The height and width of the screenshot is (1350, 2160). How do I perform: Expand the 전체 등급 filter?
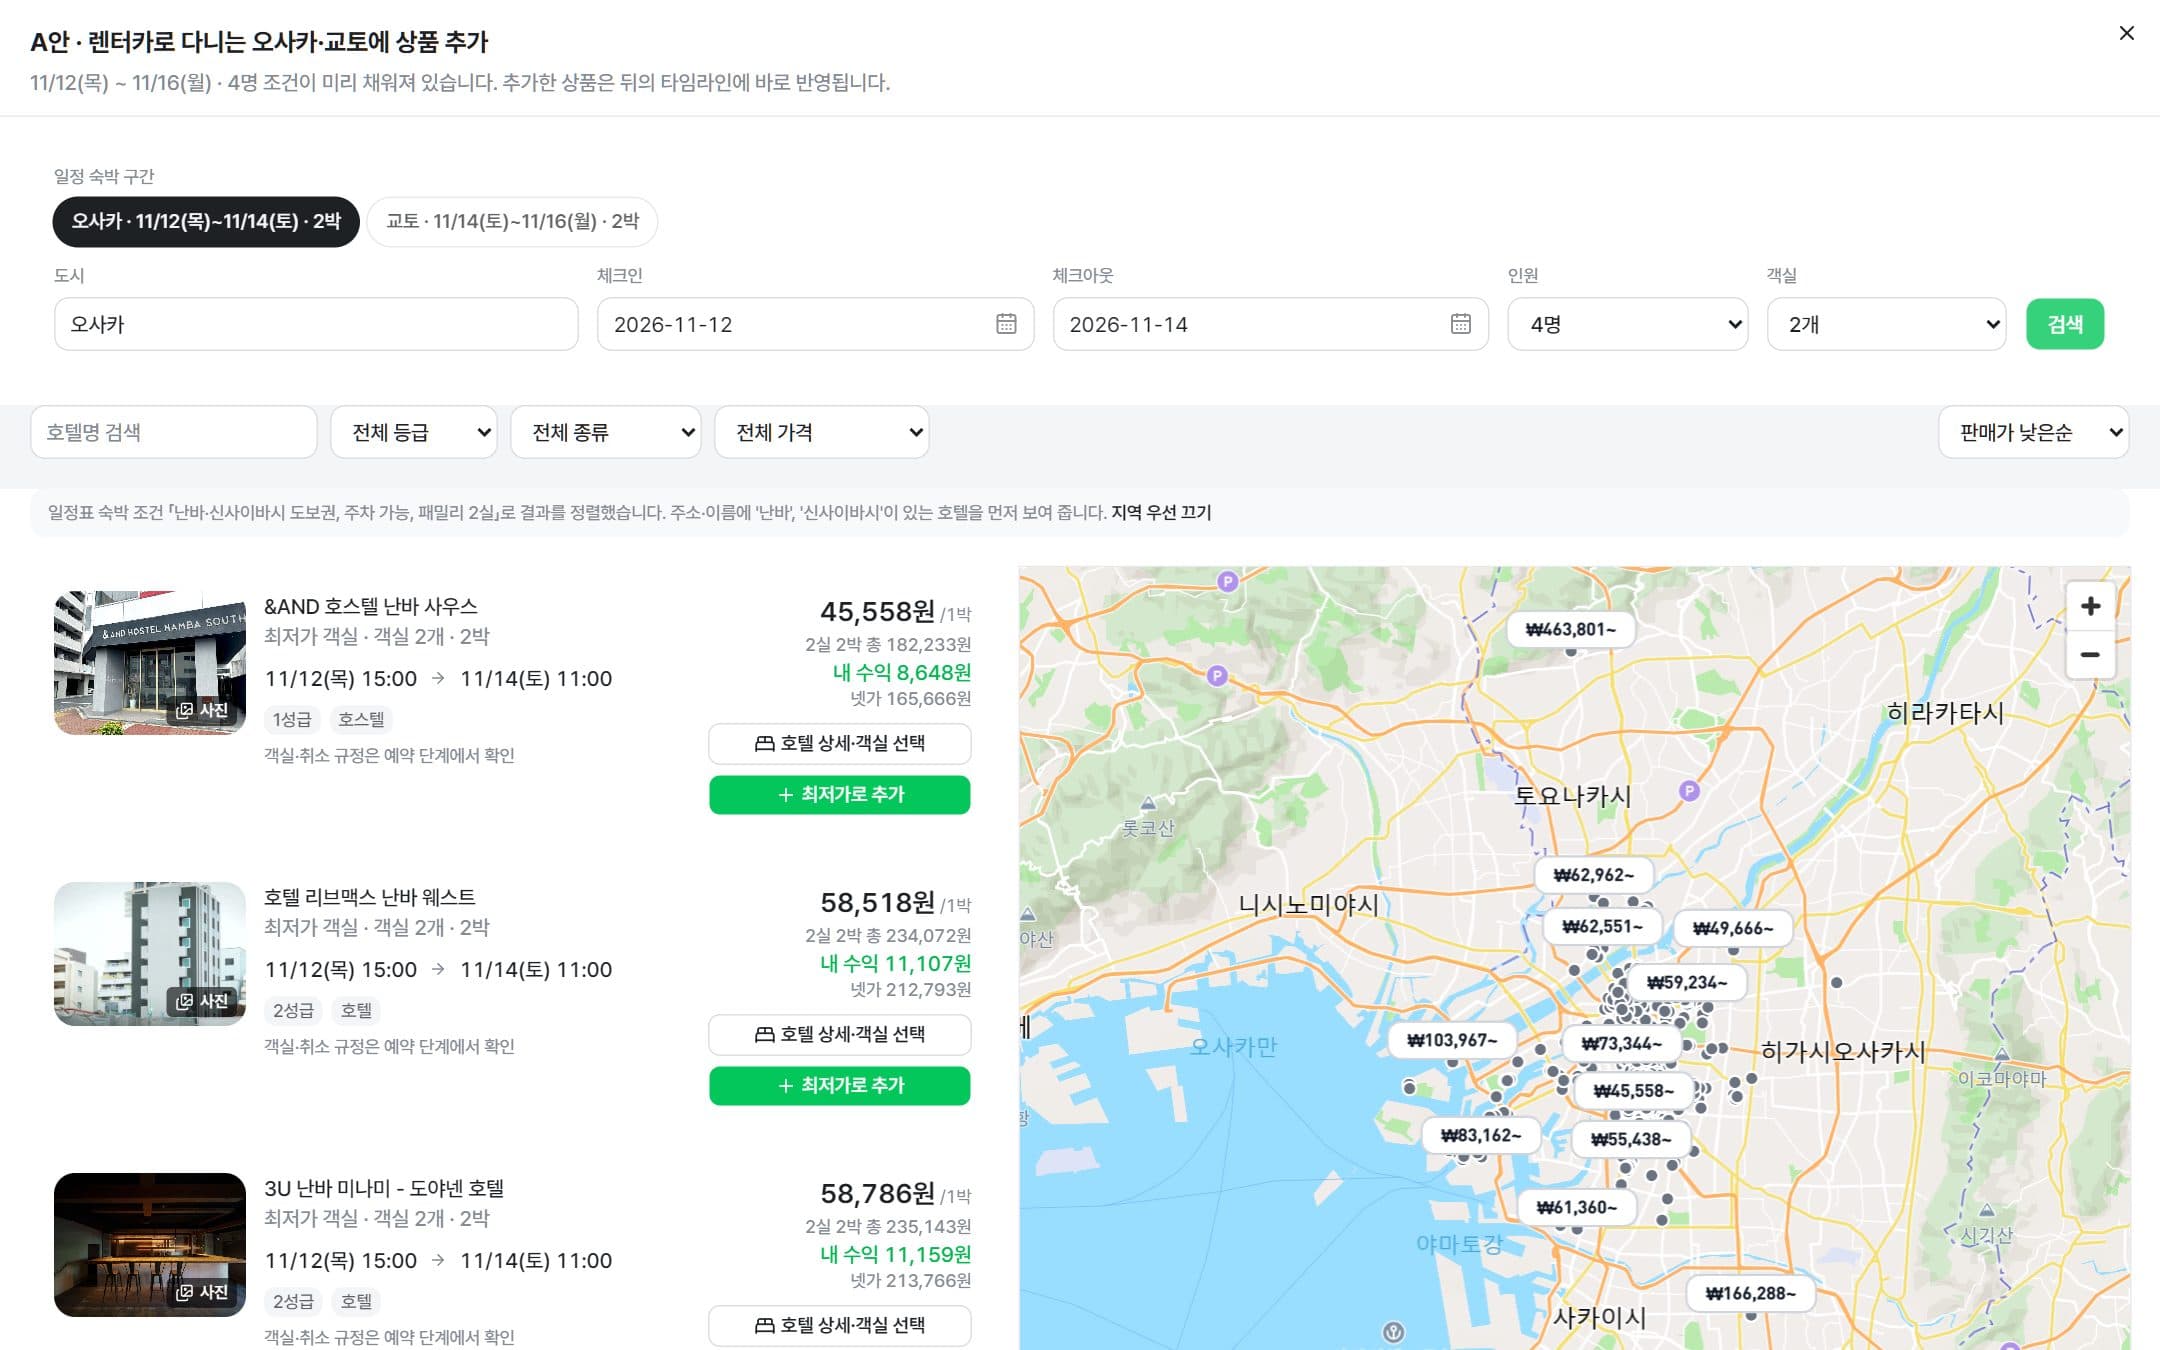413,432
